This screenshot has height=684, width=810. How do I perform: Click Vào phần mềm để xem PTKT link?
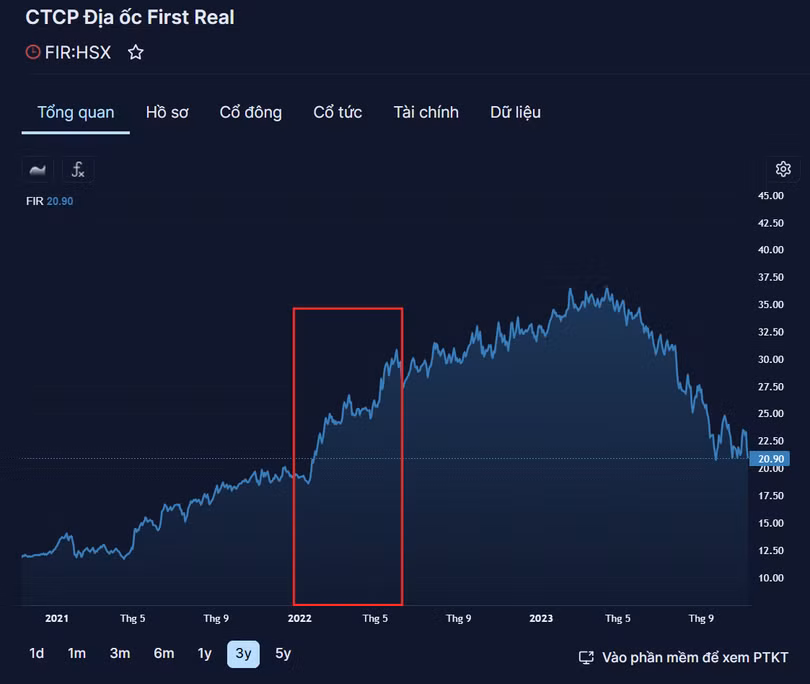coord(695,657)
